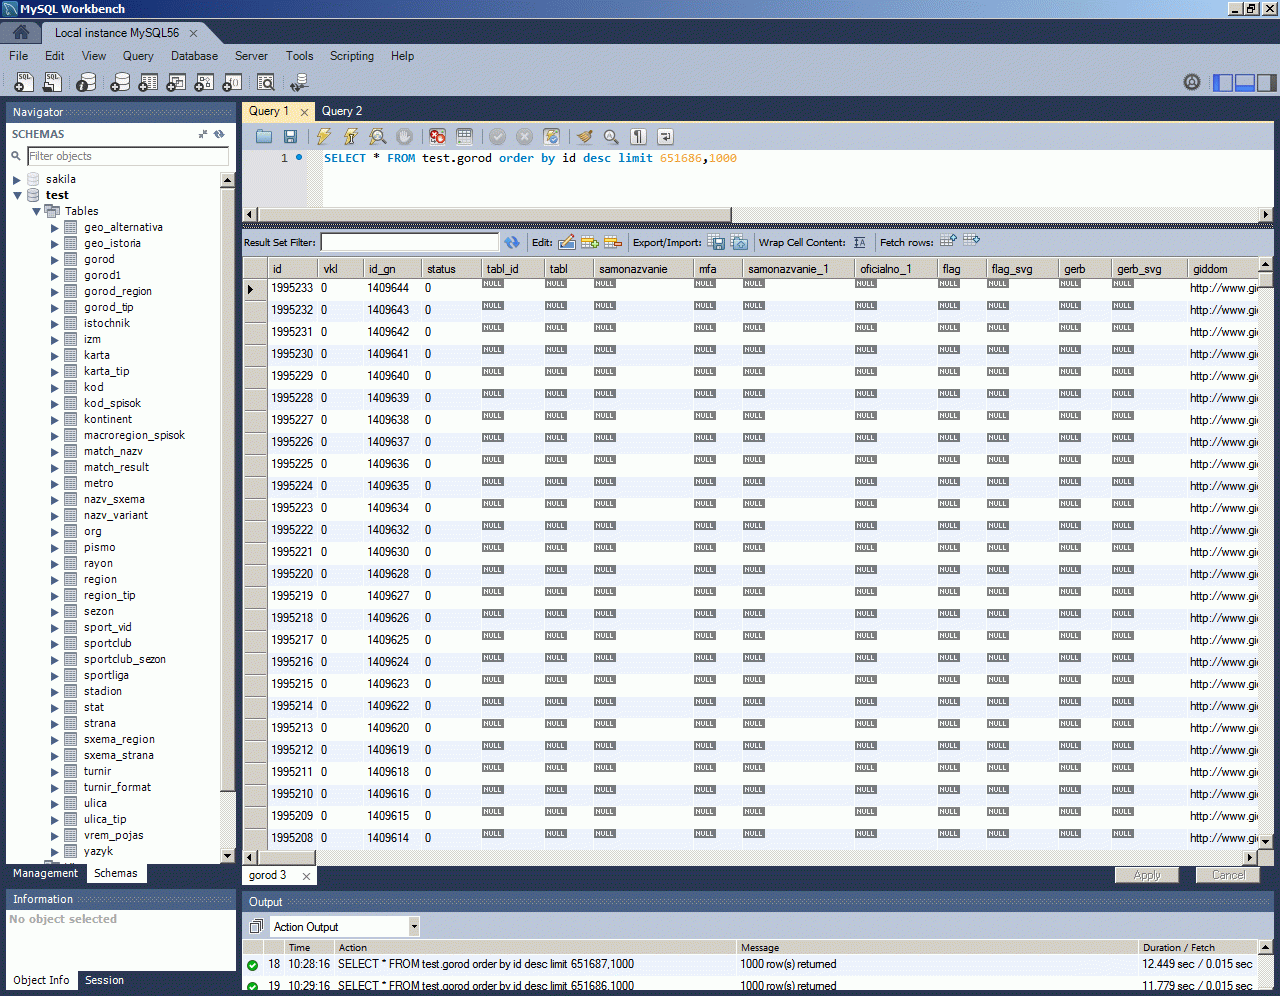The width and height of the screenshot is (1280, 996).
Task: Click the Cancel button
Action: coord(1229,875)
